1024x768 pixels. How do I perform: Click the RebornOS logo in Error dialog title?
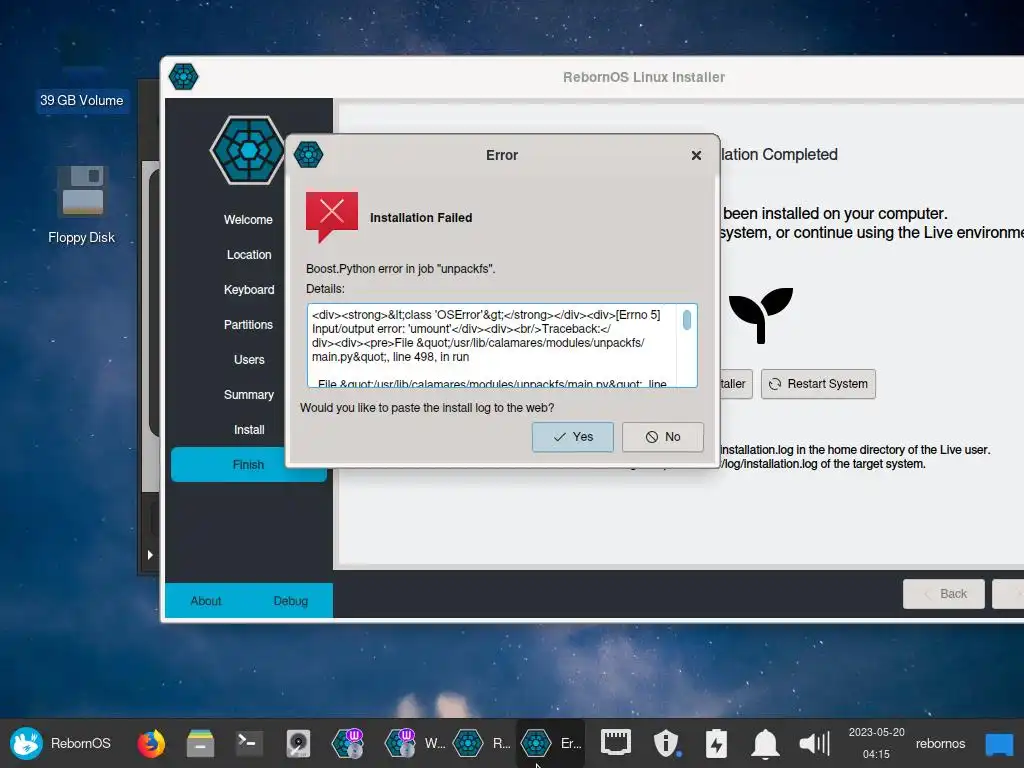pos(308,155)
